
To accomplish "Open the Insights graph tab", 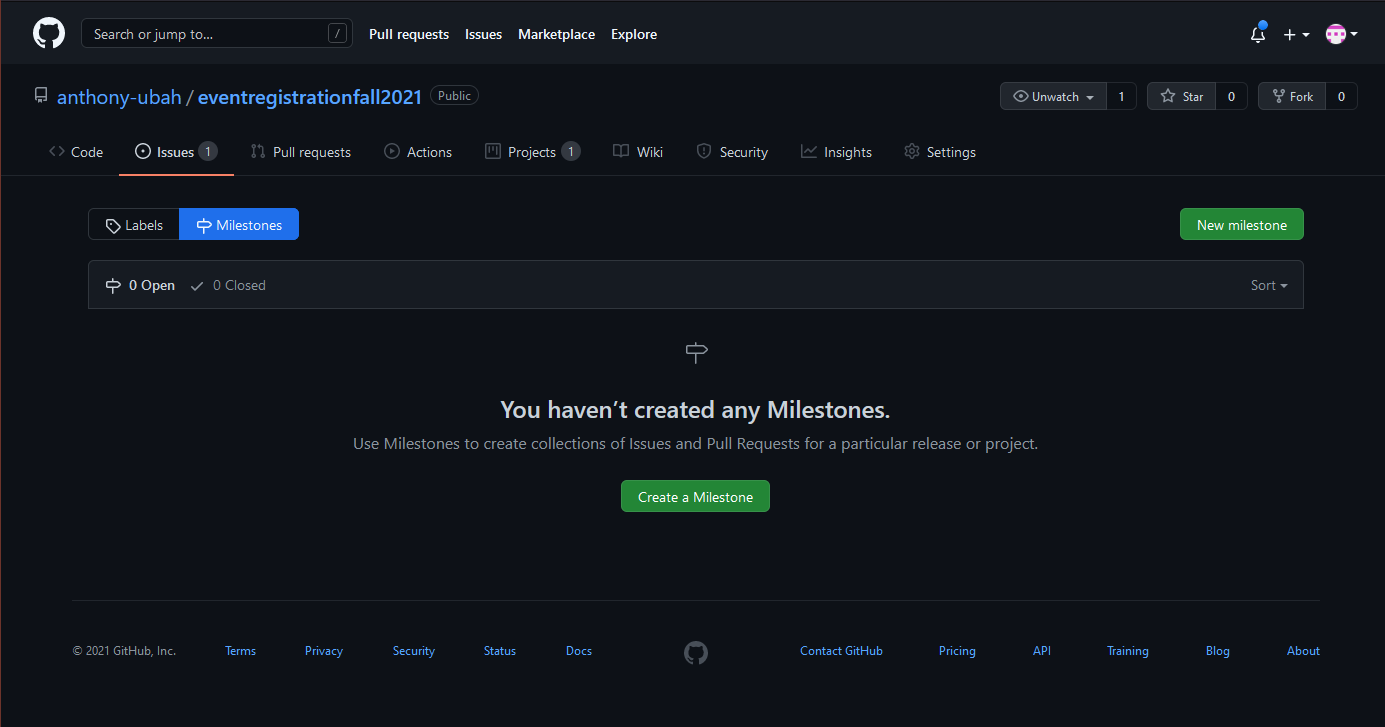I will (836, 152).
